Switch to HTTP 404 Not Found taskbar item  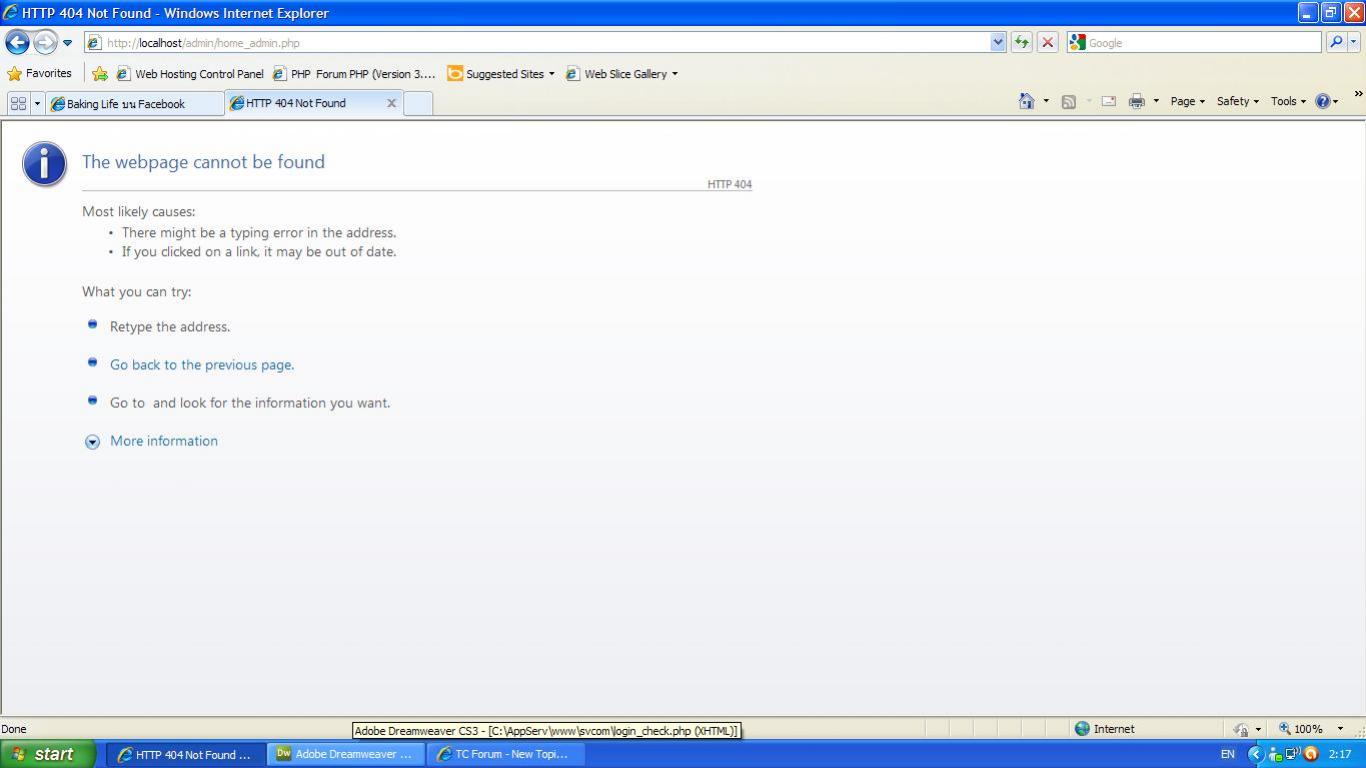186,755
